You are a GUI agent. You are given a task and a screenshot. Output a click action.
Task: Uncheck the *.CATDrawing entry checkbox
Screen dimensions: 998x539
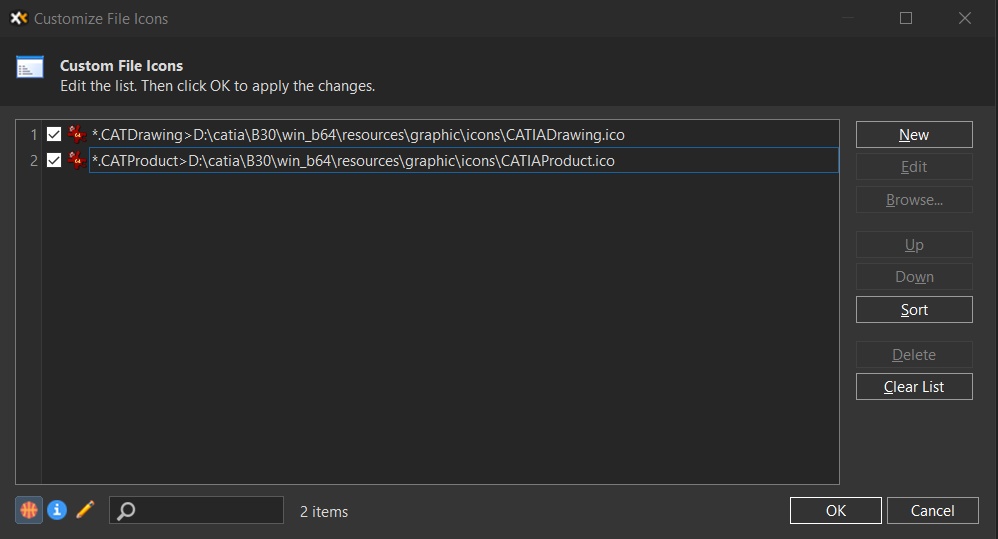[x=54, y=134]
